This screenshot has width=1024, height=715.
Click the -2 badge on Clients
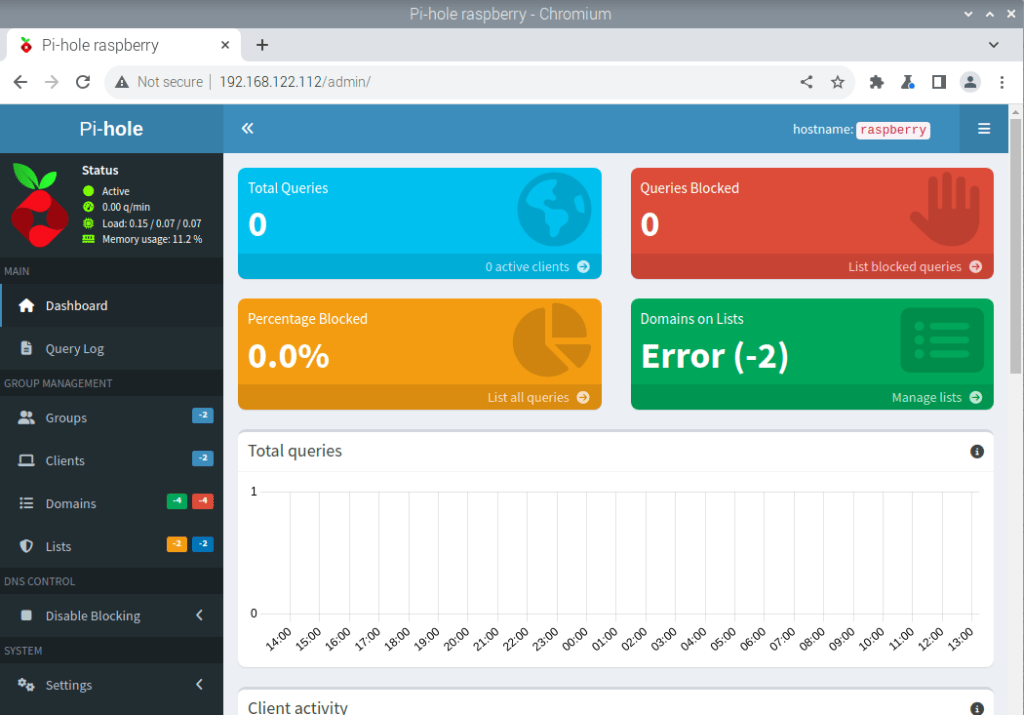[x=202, y=458]
